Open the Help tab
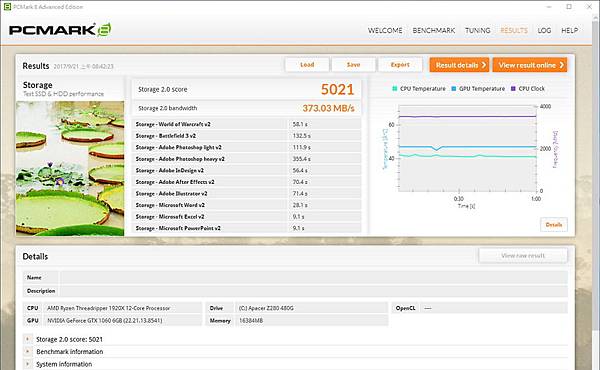 (x=569, y=30)
